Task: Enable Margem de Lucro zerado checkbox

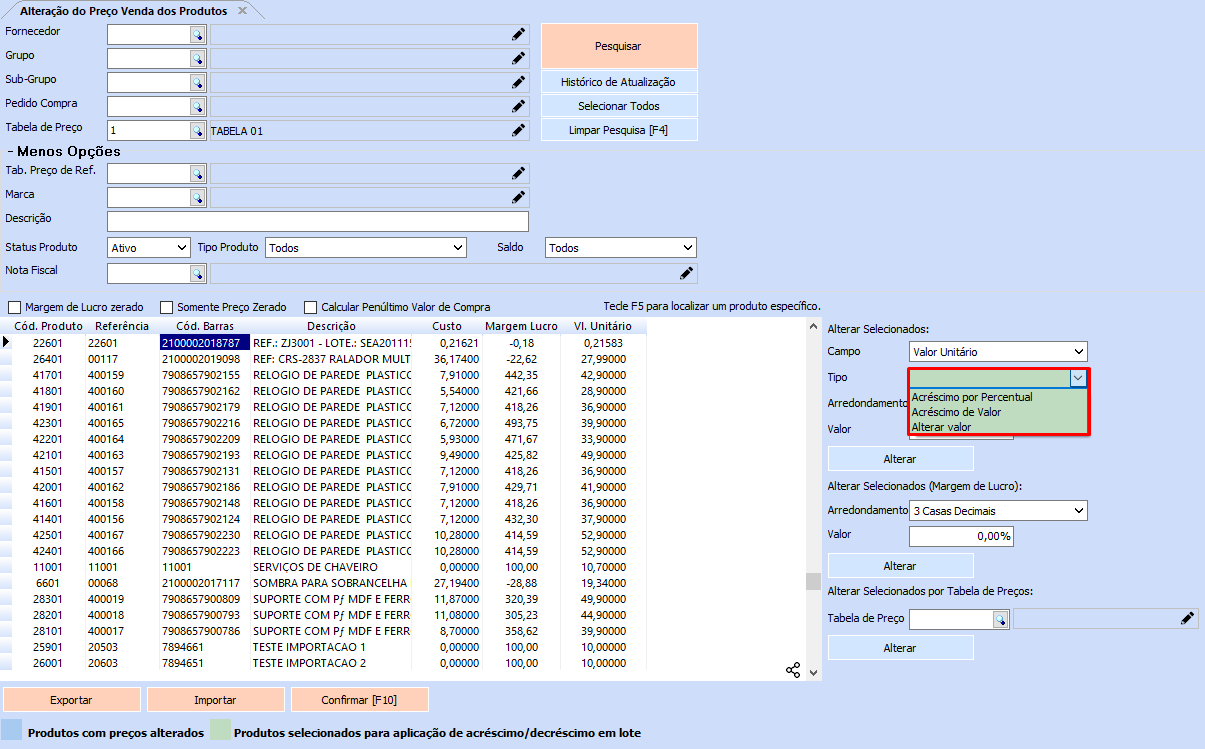Action: (14, 307)
